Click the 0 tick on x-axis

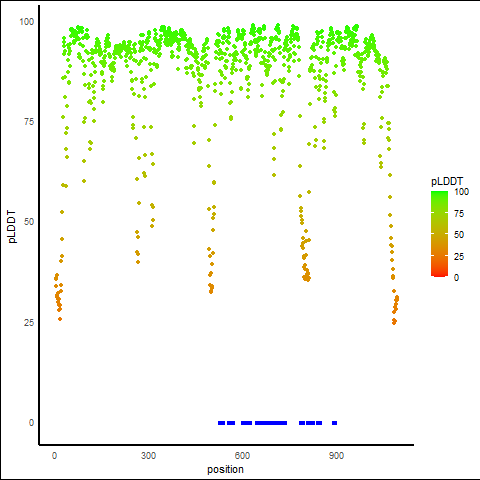click(x=54, y=456)
